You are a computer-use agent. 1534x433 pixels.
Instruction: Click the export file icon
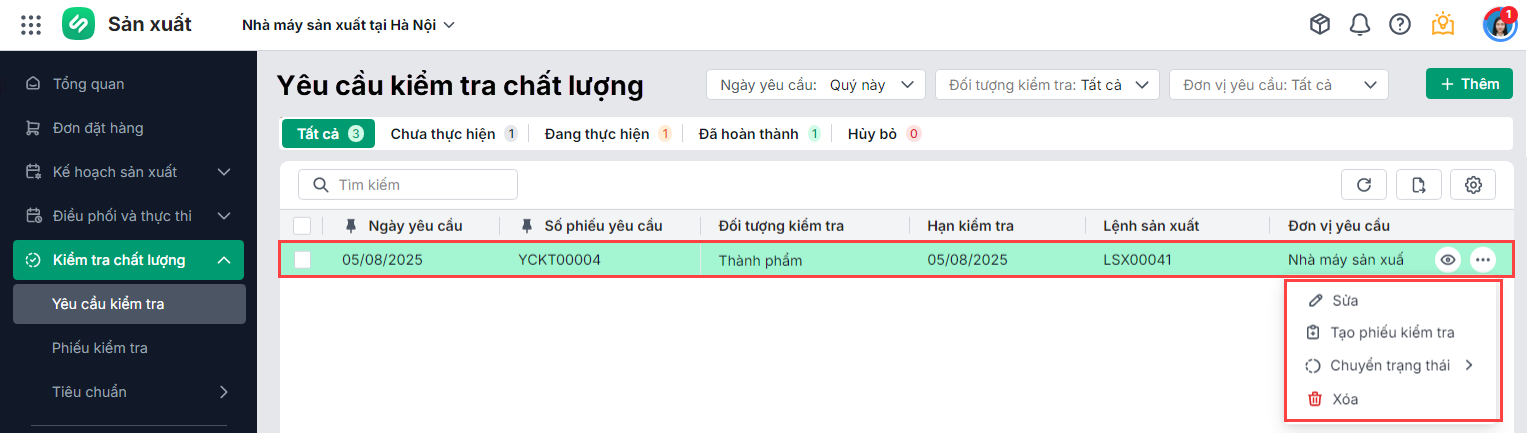pyautogui.click(x=1418, y=185)
